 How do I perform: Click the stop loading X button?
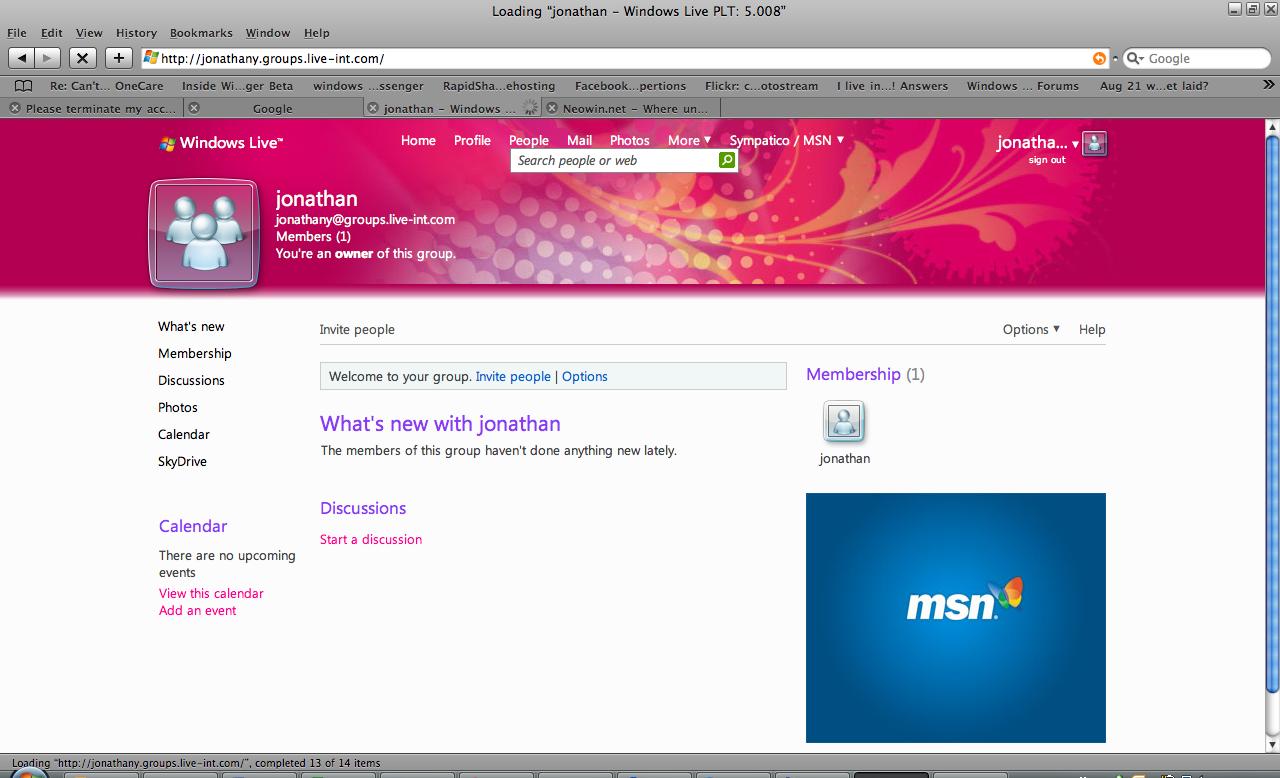coord(83,58)
